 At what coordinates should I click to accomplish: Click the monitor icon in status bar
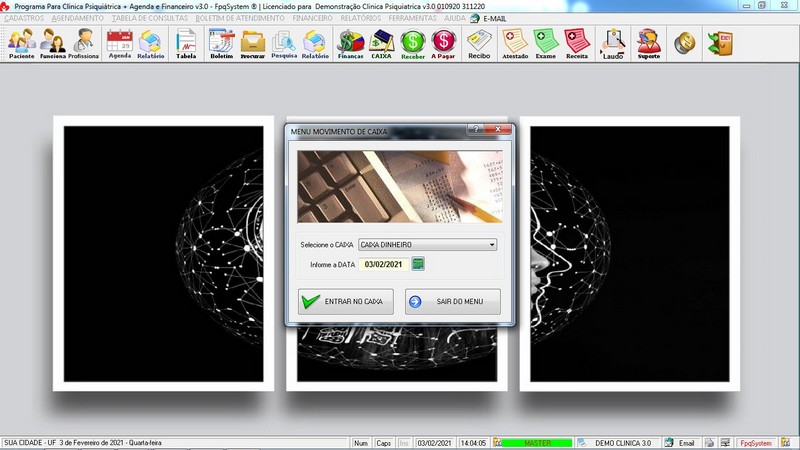pyautogui.click(x=725, y=443)
